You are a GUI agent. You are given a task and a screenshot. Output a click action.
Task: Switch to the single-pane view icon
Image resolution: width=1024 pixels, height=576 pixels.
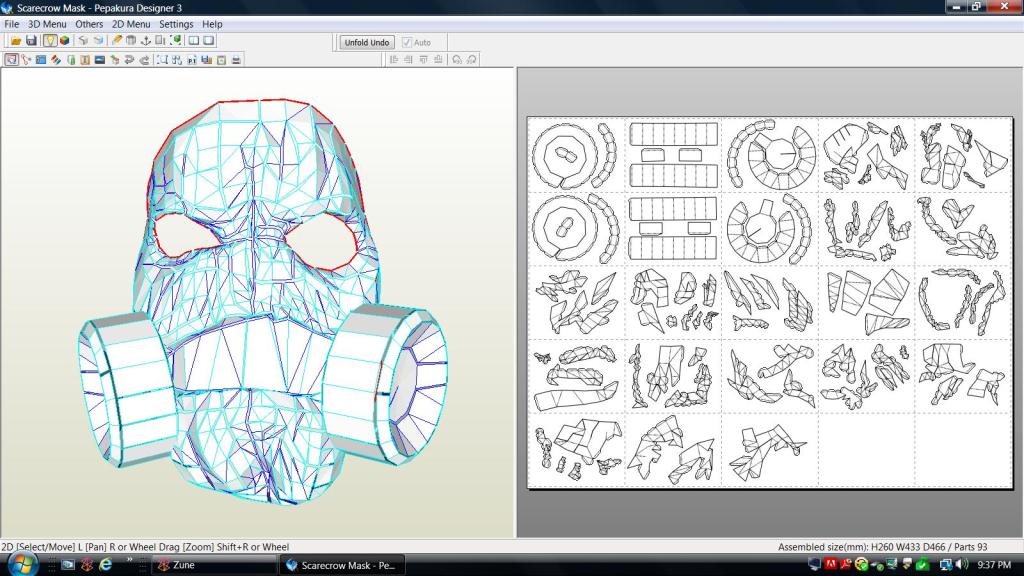(209, 41)
